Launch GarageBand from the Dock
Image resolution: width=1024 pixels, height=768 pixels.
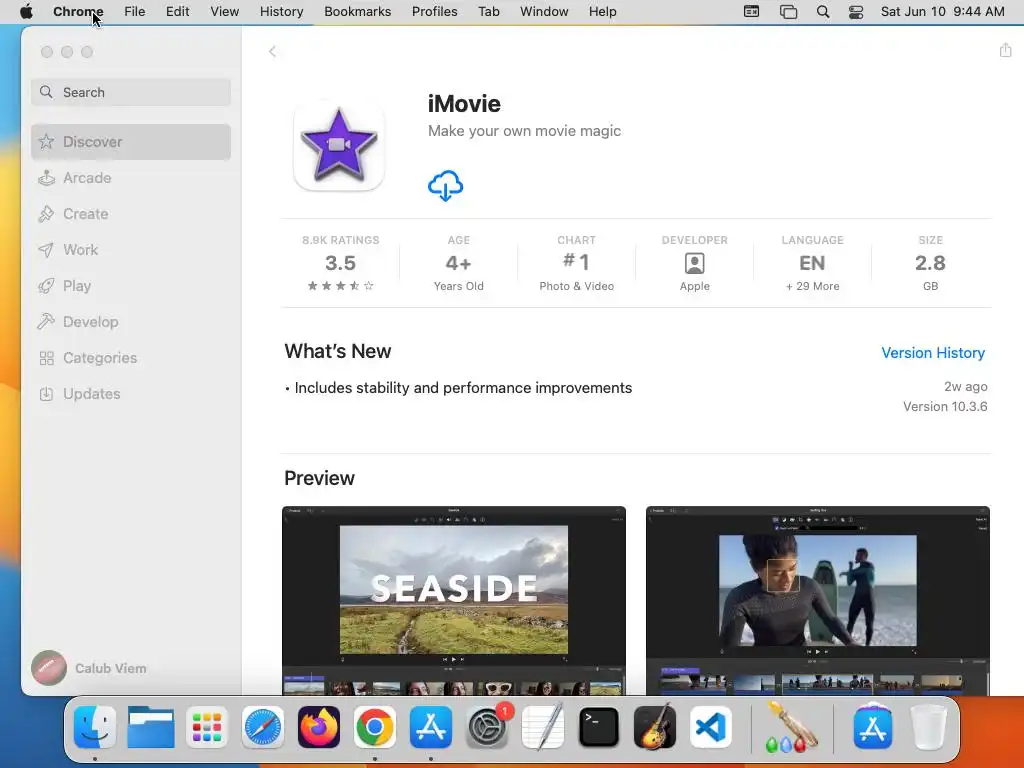(x=655, y=727)
